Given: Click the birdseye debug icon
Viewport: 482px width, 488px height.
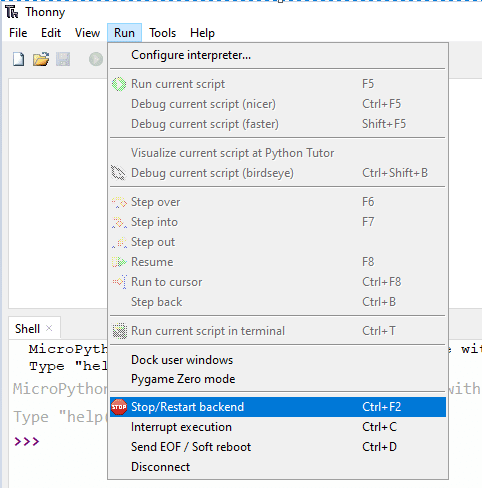Looking at the screenshot, I should point(119,173).
